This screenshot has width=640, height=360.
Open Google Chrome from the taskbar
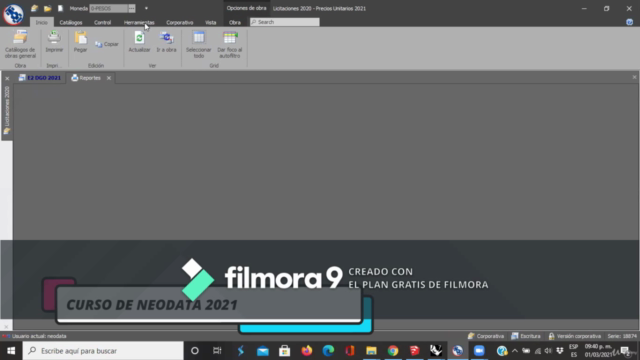pos(393,351)
